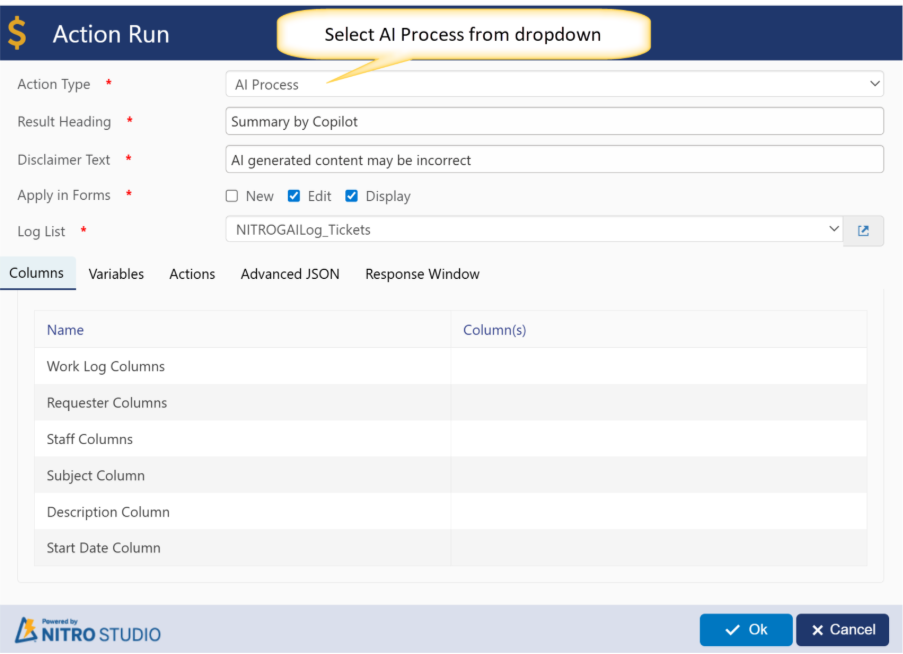903x654 pixels.
Task: Enable the New form checkbox
Action: point(232,196)
